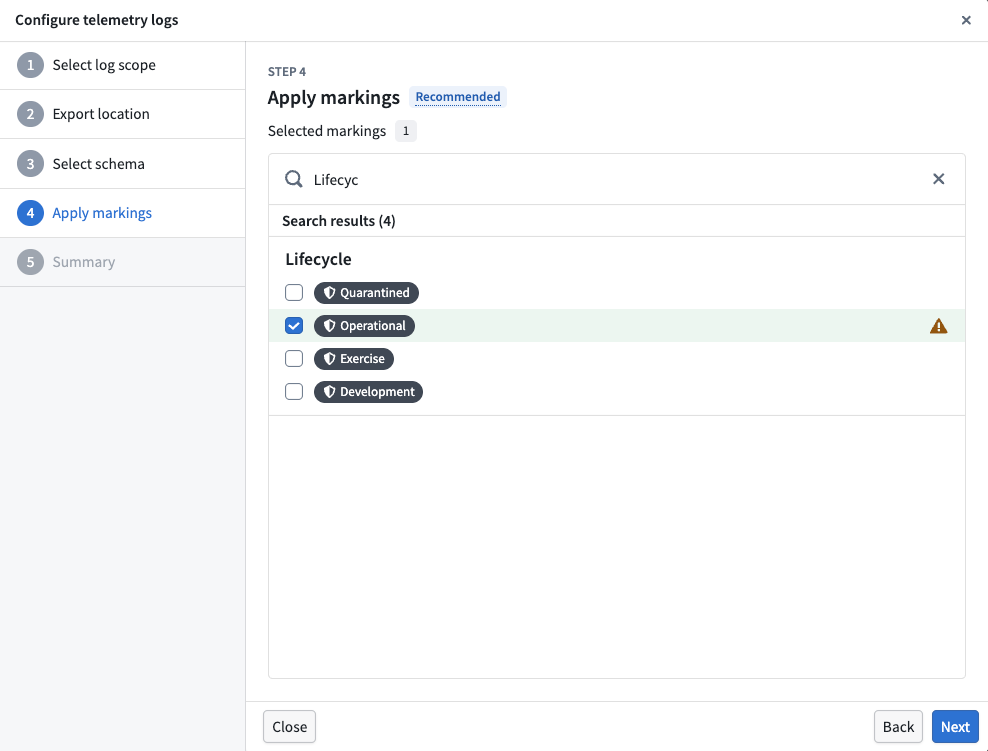Tick the Exercise checkbox
988x751 pixels.
[294, 359]
